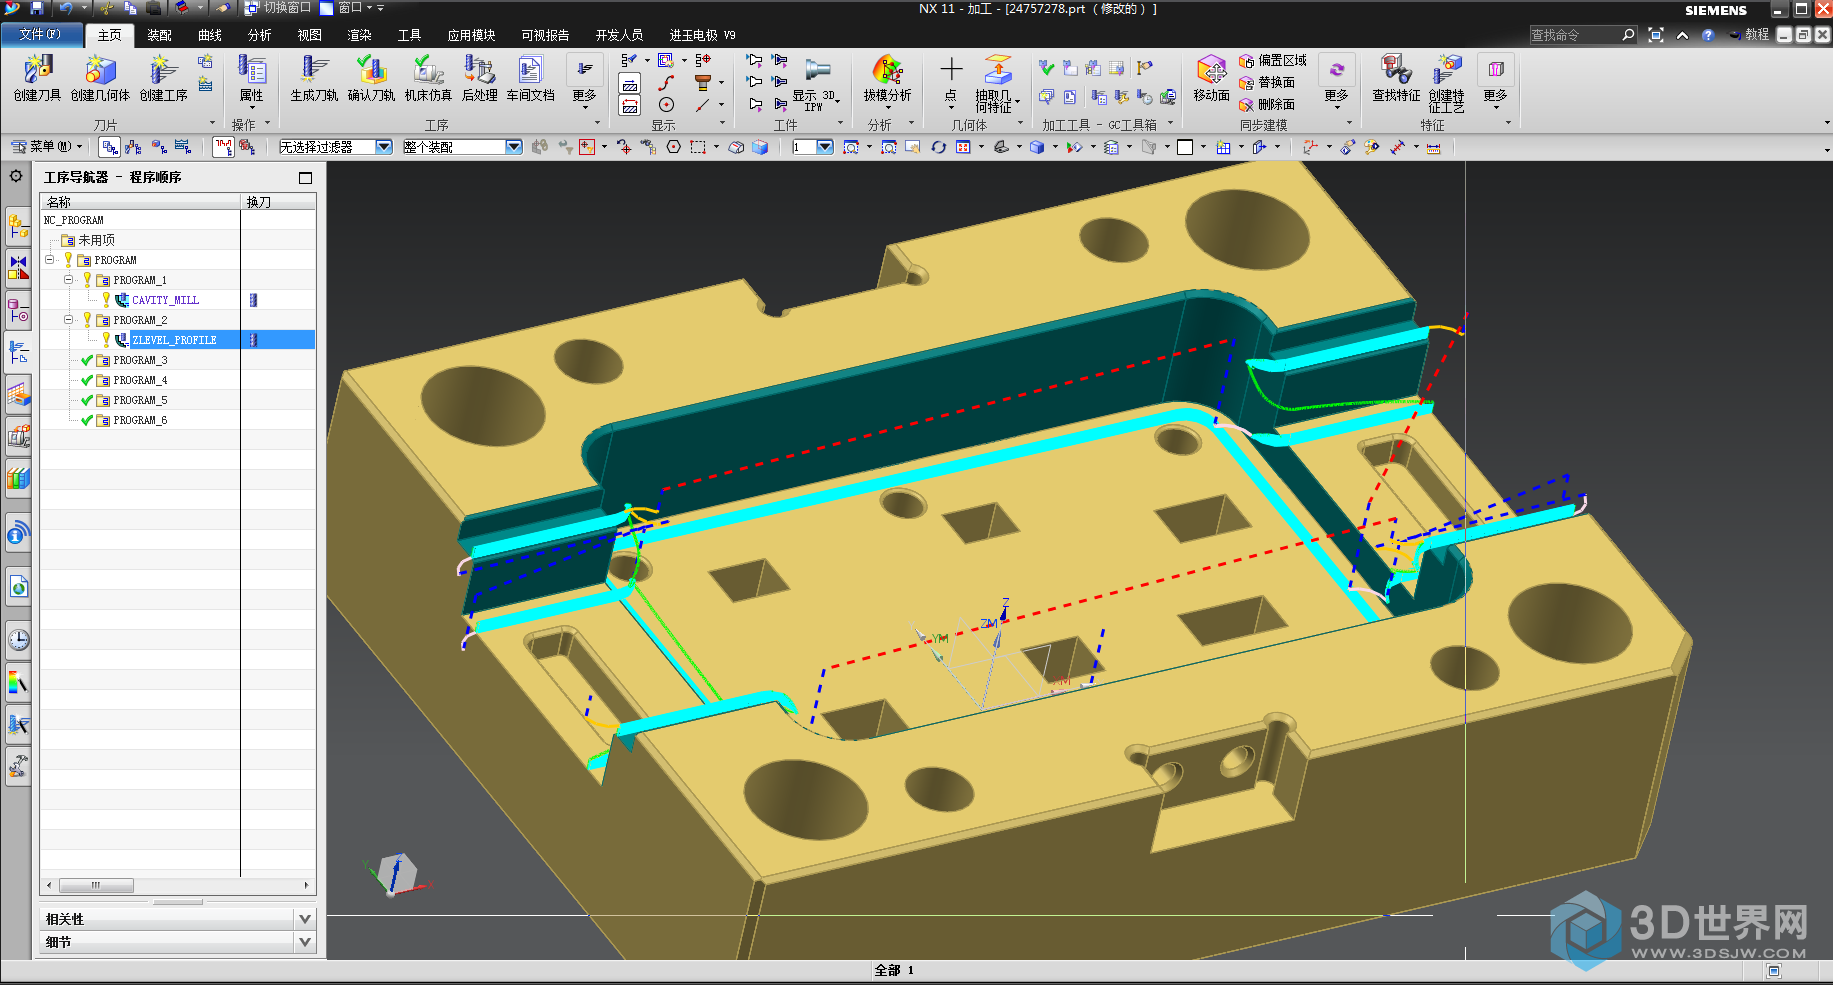
Task: Maximize the 工序导航器 panel with the square button
Action: point(305,177)
